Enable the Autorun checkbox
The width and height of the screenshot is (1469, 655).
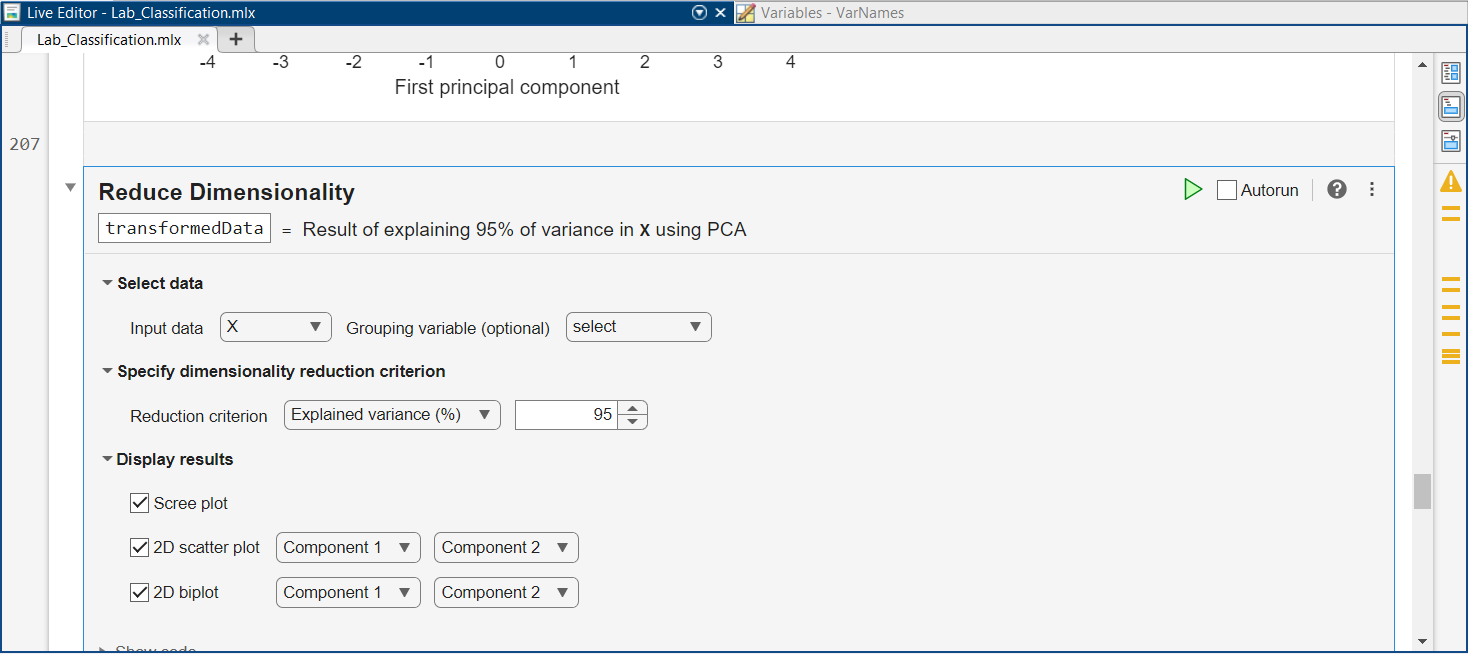[x=1227, y=190]
